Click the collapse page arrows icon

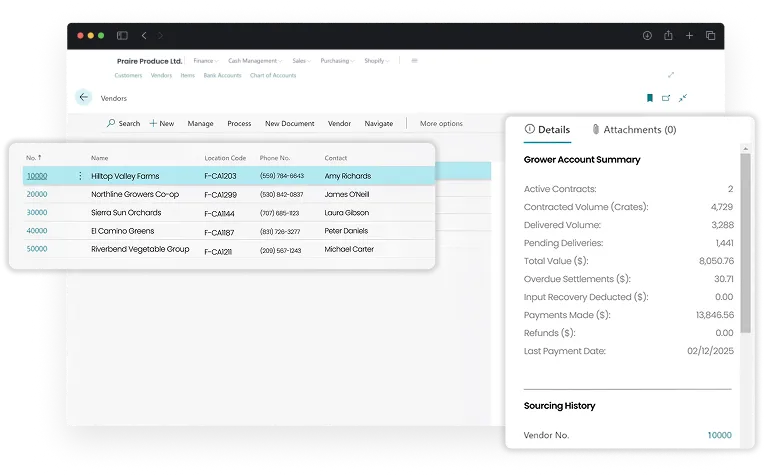[683, 98]
